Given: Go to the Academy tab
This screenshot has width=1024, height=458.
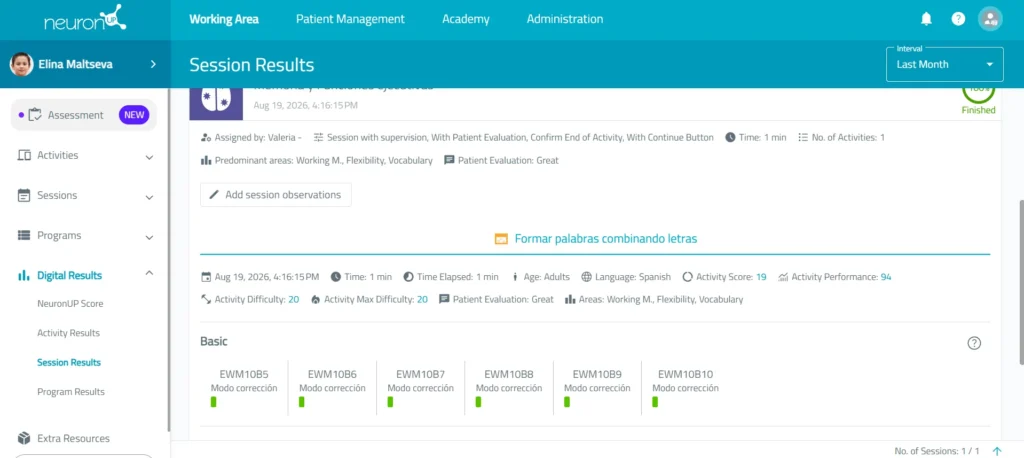Looking at the screenshot, I should pyautogui.click(x=466, y=19).
